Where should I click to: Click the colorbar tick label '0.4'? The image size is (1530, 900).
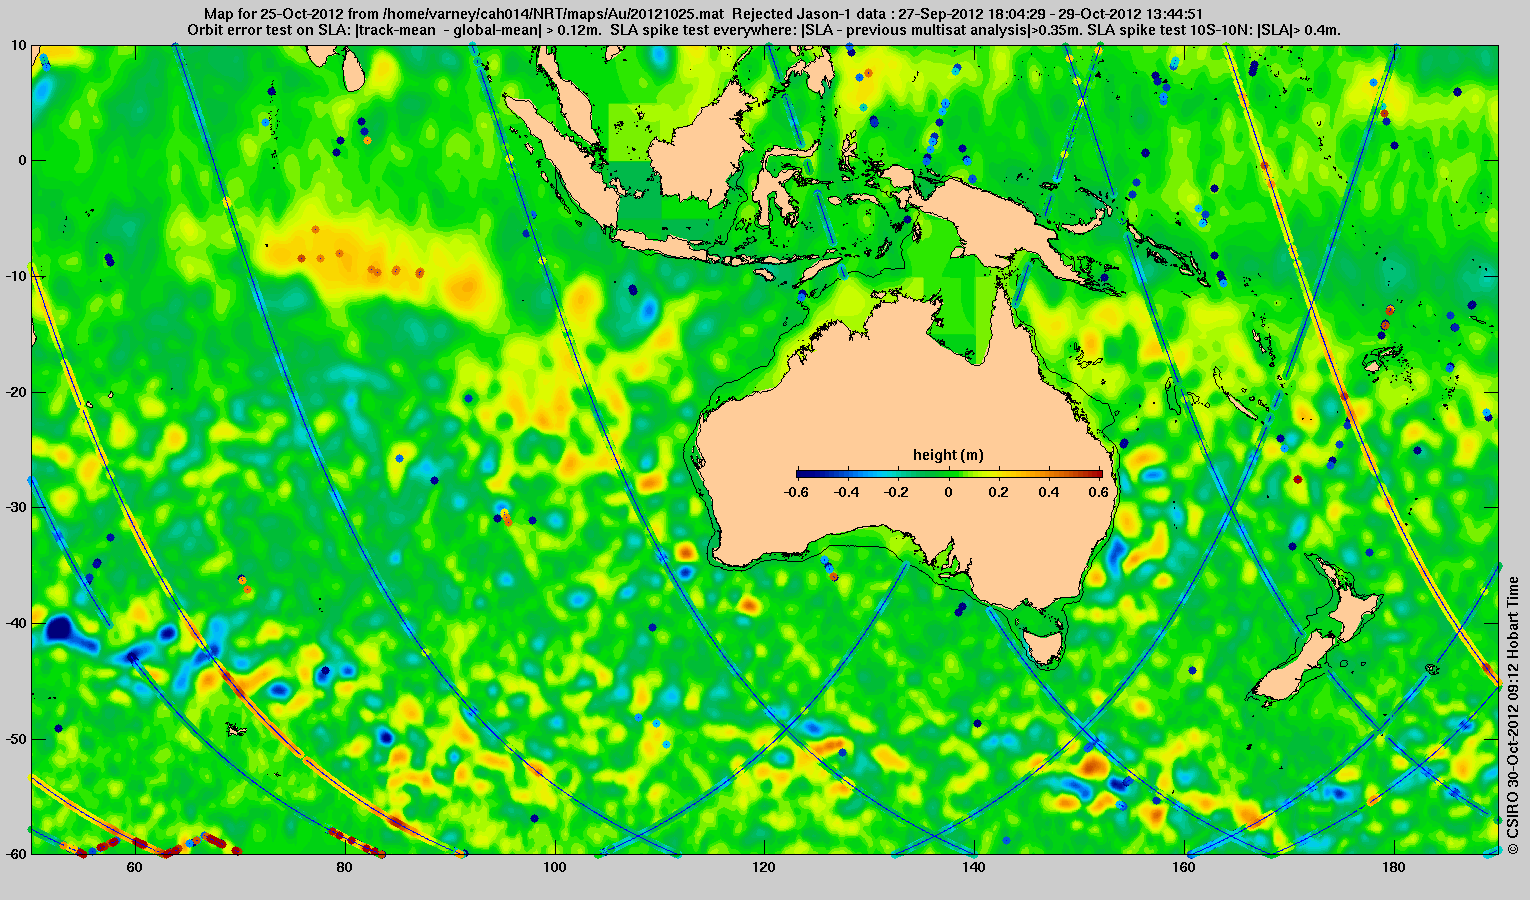point(1051,492)
